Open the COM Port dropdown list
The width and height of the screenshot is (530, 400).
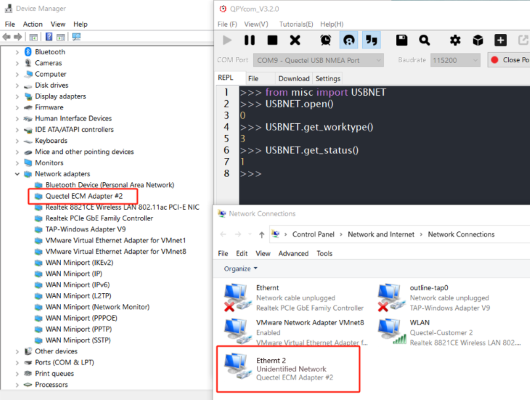point(318,60)
